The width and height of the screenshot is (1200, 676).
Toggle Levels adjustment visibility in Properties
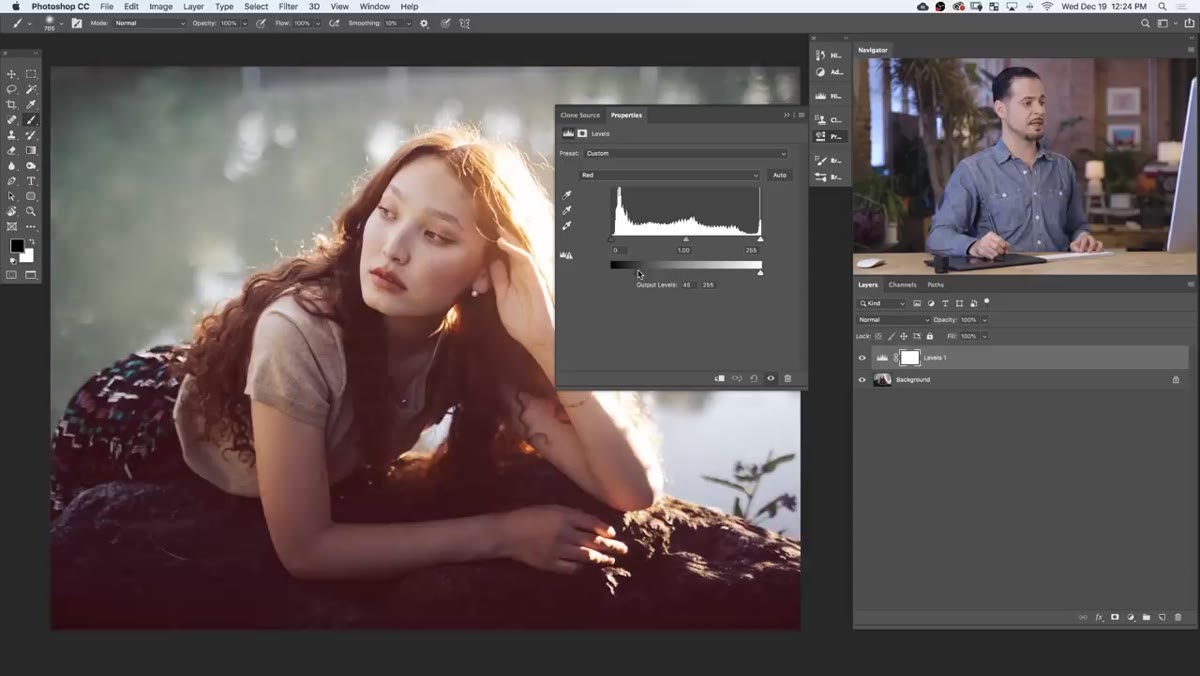coord(770,378)
